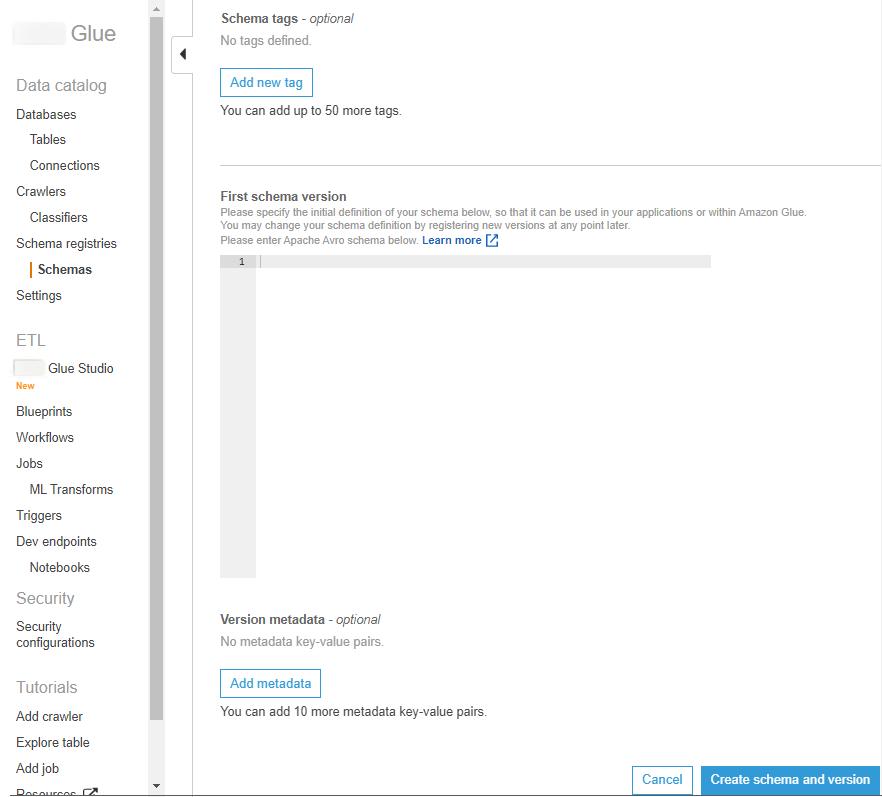Go to the Tables page
This screenshot has width=882, height=797.
click(x=48, y=140)
